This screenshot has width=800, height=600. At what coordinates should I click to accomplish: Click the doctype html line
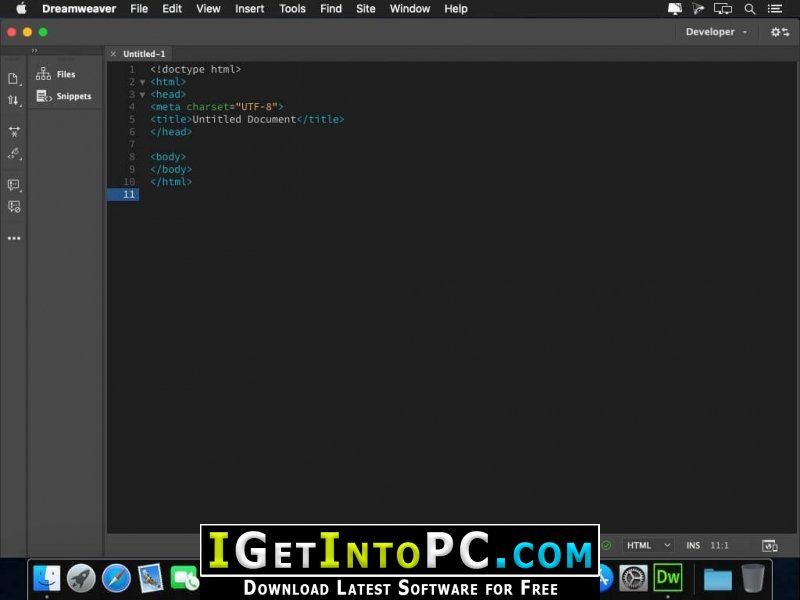195,69
